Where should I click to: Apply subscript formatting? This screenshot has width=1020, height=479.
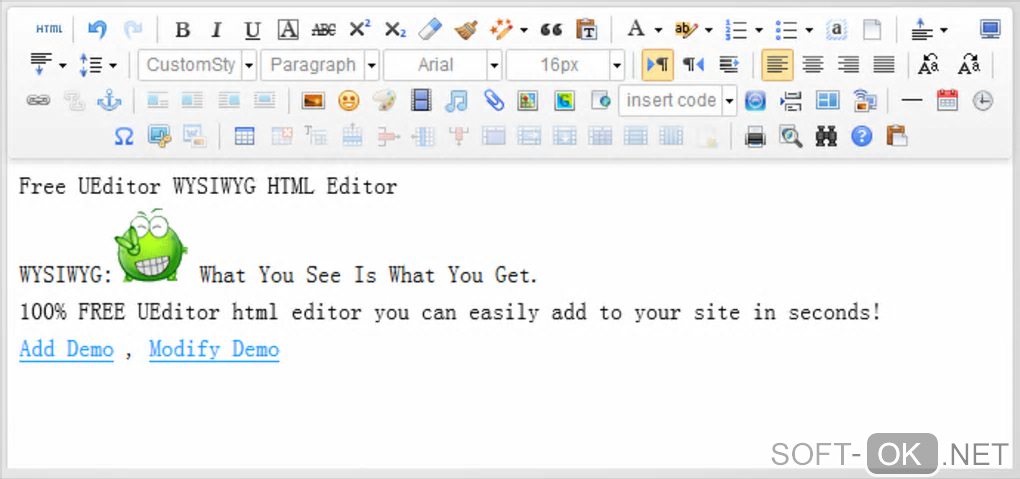tap(395, 29)
